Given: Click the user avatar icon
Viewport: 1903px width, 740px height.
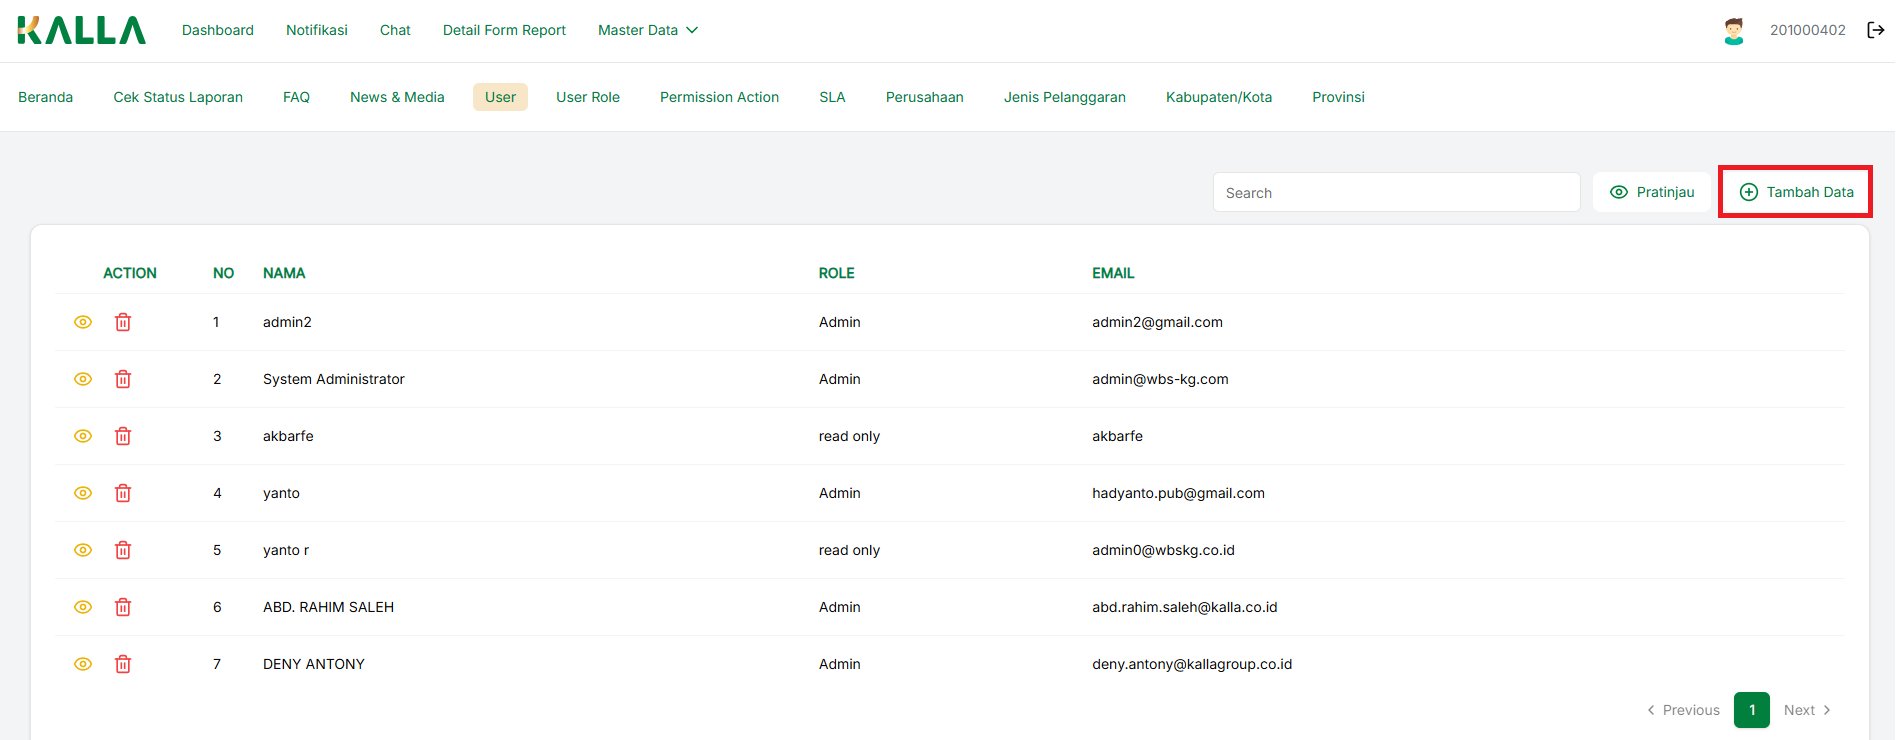Looking at the screenshot, I should click(1733, 31).
